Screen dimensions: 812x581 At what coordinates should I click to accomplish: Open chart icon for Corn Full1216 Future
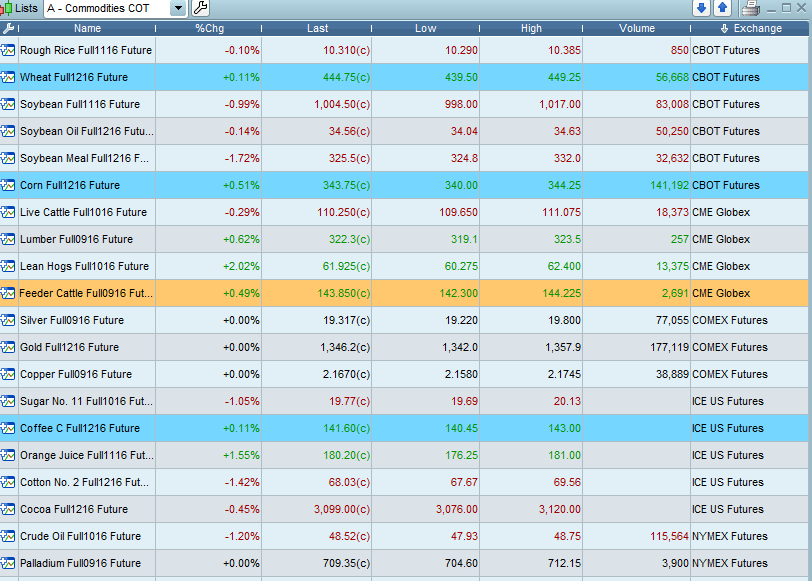(8, 185)
